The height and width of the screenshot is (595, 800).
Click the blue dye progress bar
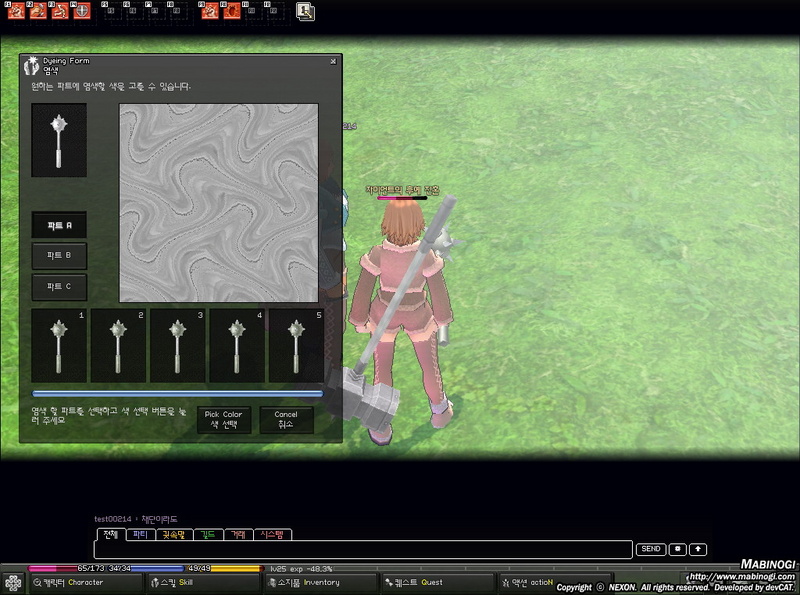click(x=178, y=394)
